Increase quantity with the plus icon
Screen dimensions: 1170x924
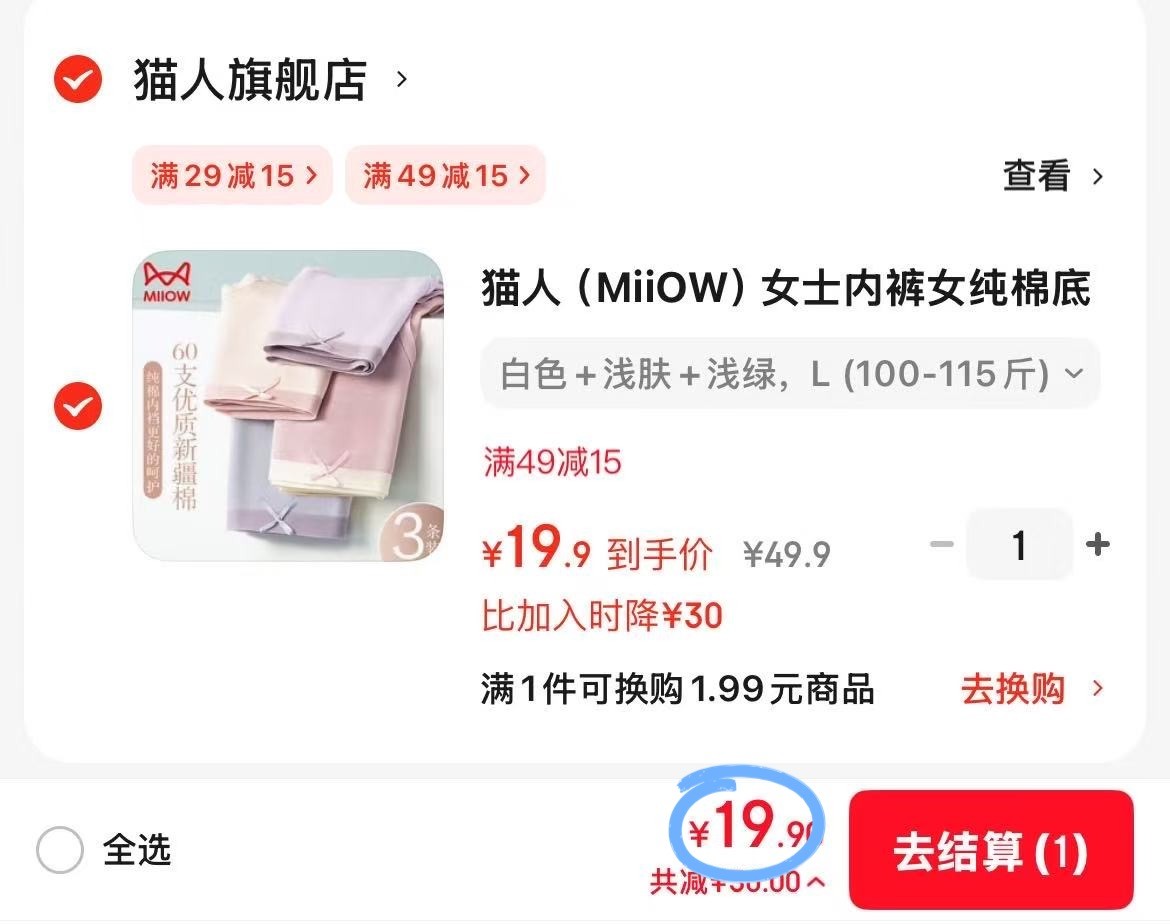click(1097, 544)
